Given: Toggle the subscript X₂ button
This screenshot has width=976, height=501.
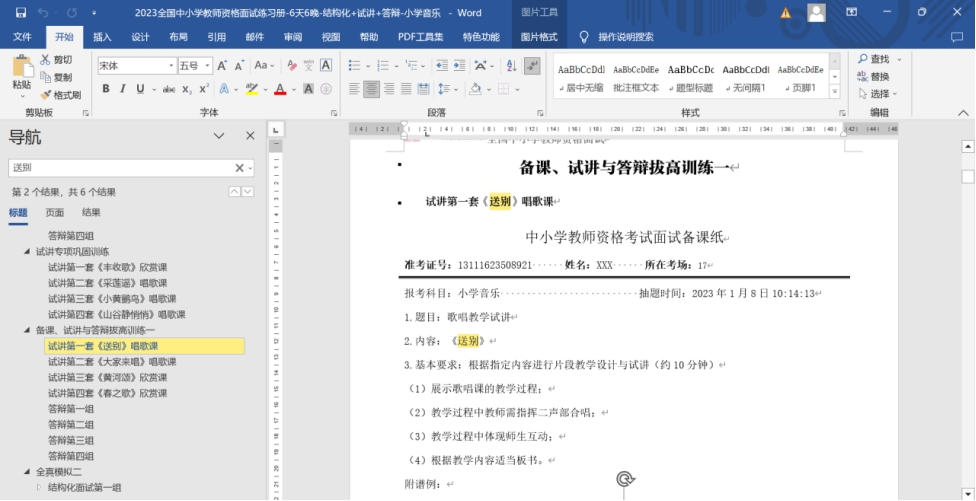Looking at the screenshot, I should pos(187,89).
